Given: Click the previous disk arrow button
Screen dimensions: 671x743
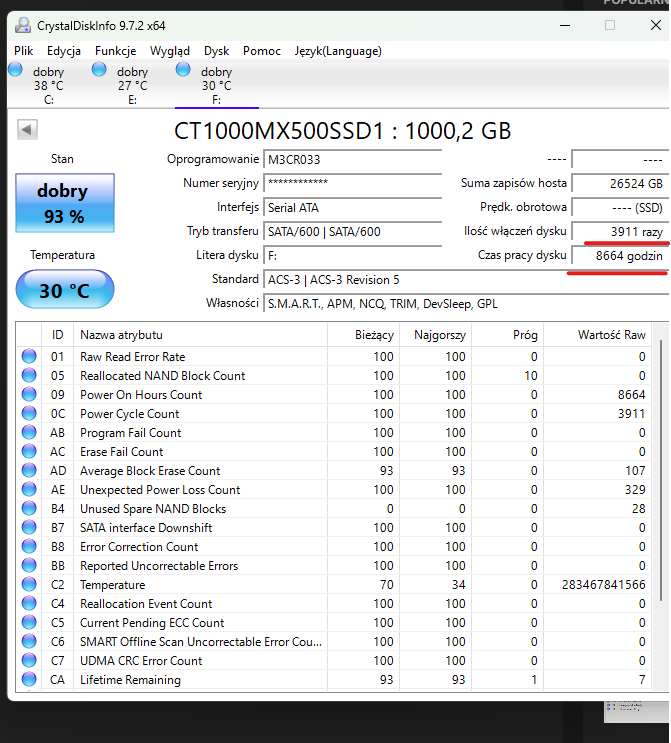Looking at the screenshot, I should click(x=28, y=130).
